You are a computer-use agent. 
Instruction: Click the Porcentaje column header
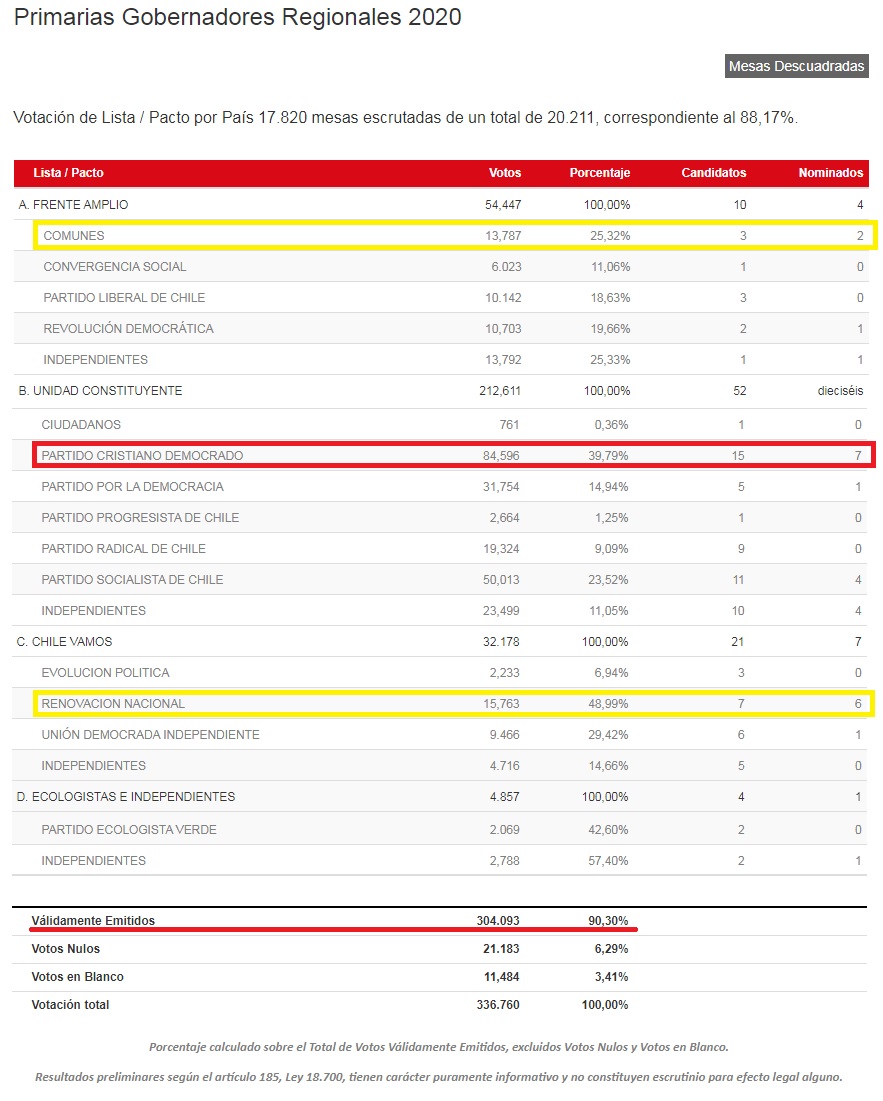[599, 173]
